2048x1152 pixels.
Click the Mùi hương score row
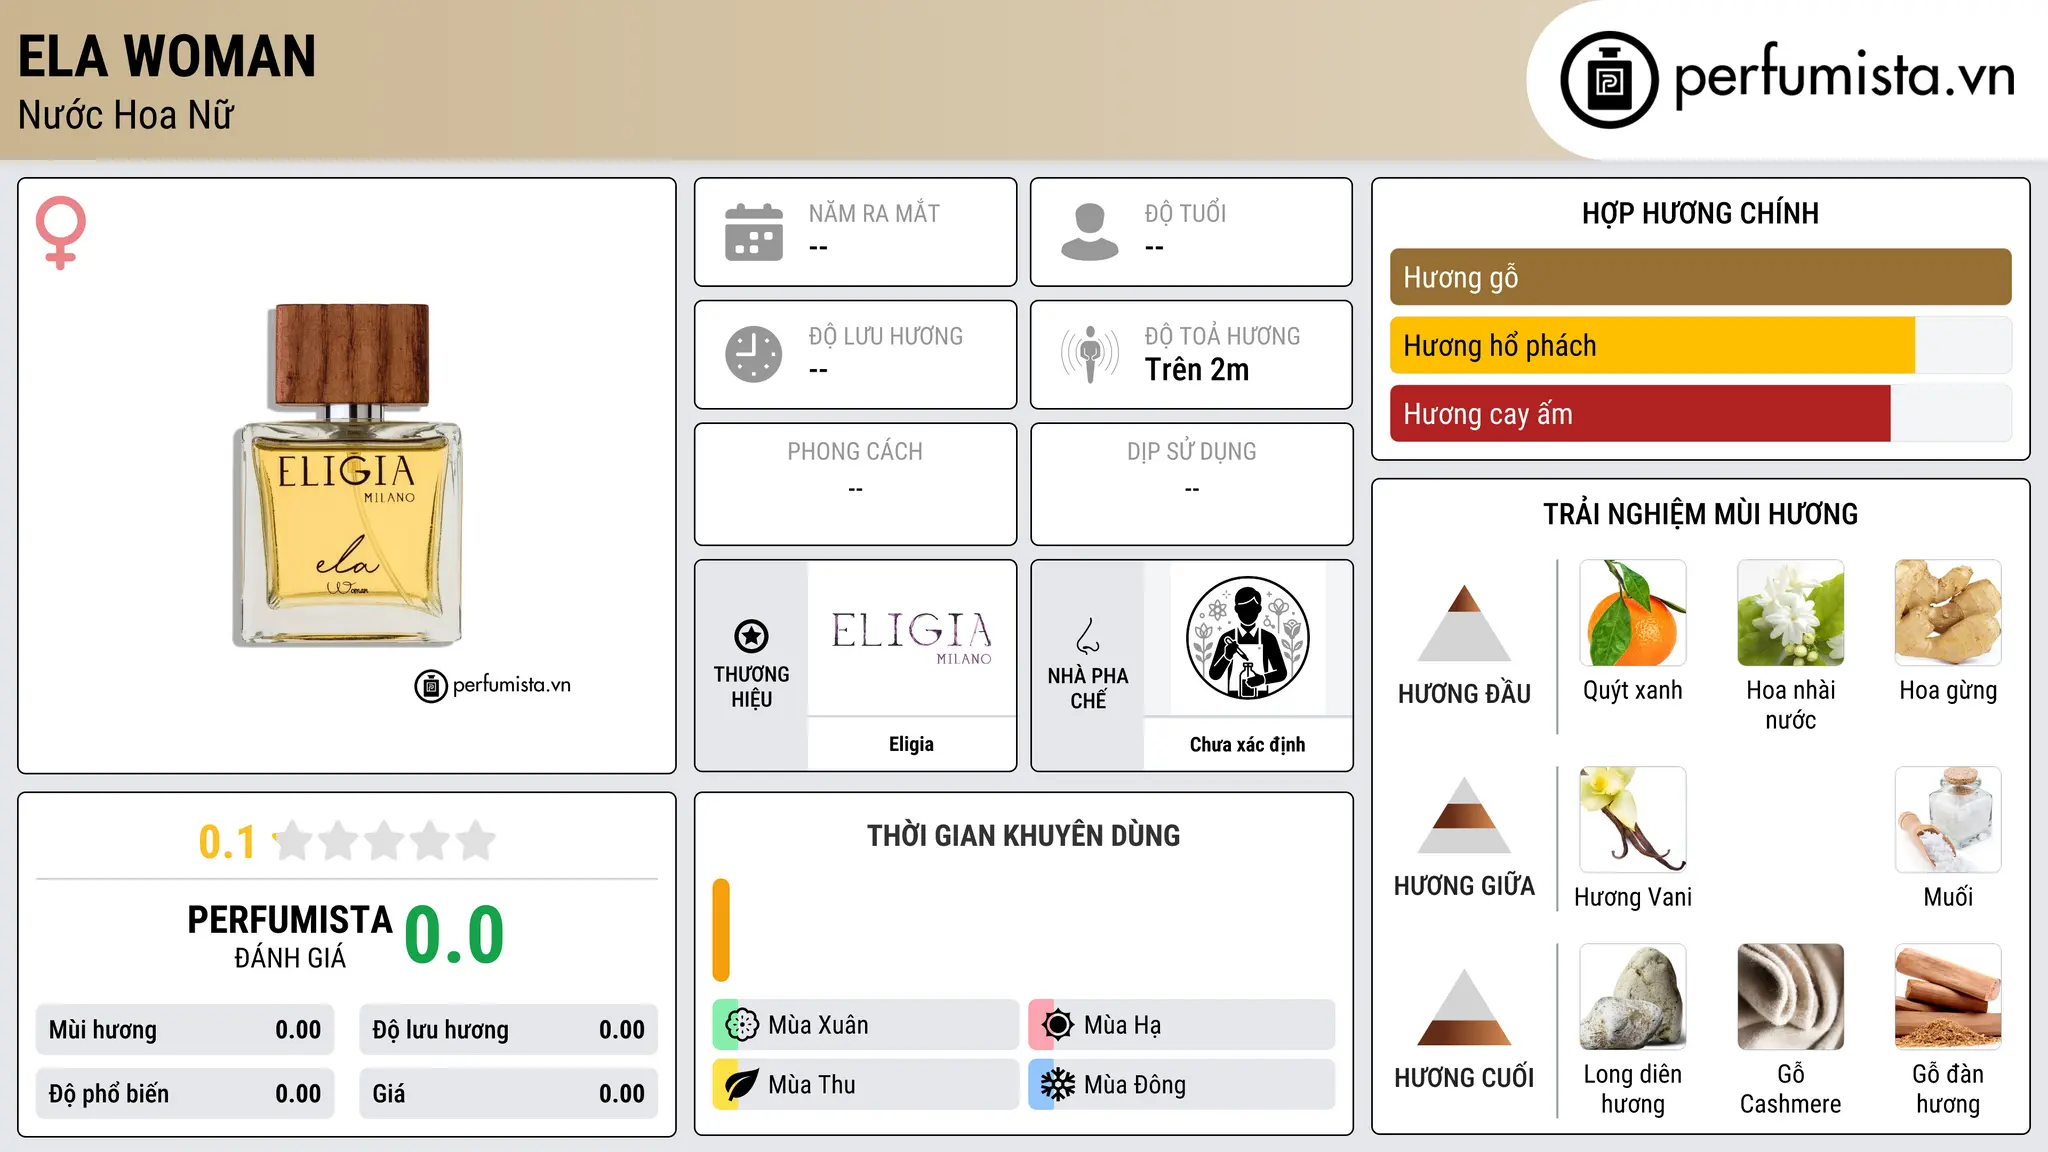tap(185, 1030)
